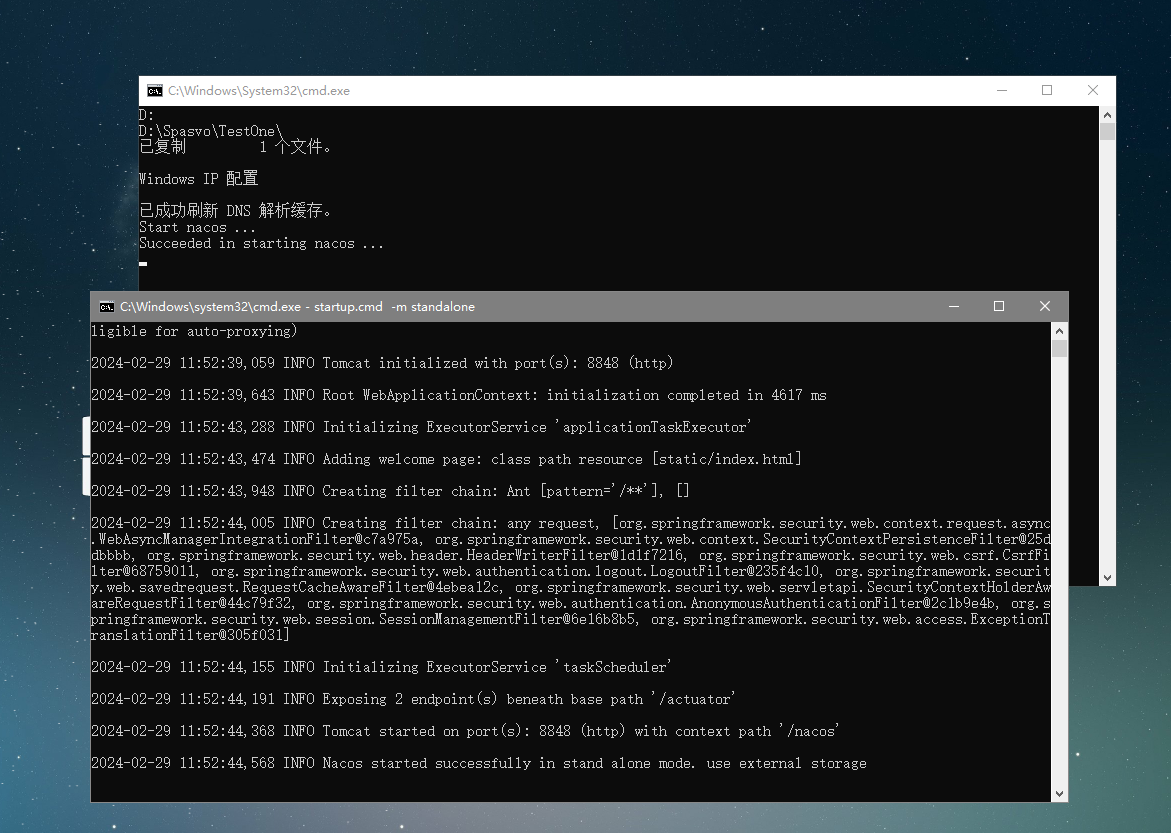Click the cmd icon in the back System32 cmd.exe window title bar
The image size is (1171, 833).
[155, 90]
